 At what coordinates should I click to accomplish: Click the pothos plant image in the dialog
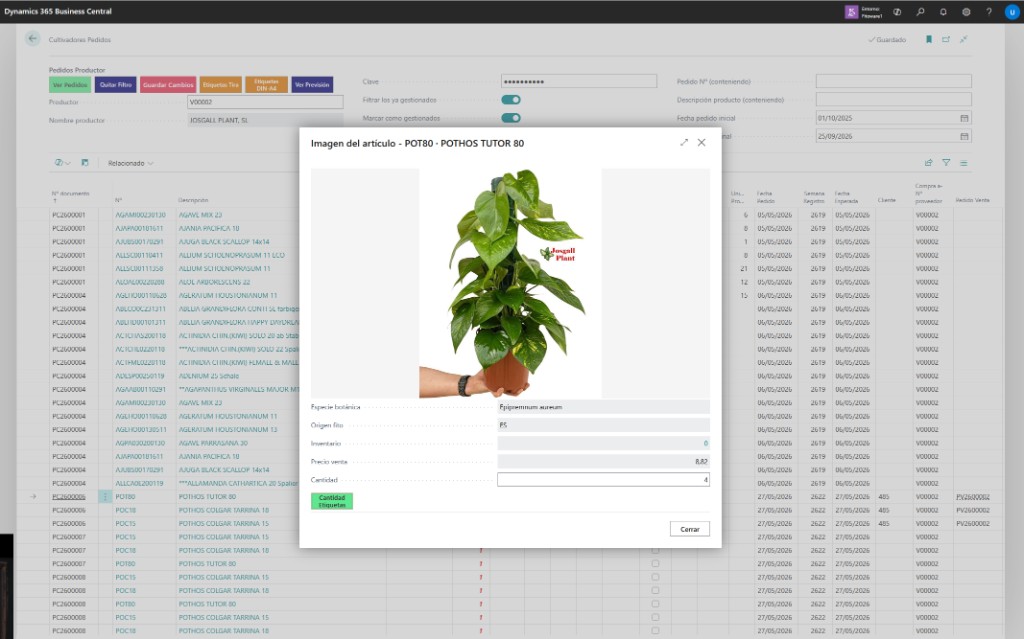point(510,283)
